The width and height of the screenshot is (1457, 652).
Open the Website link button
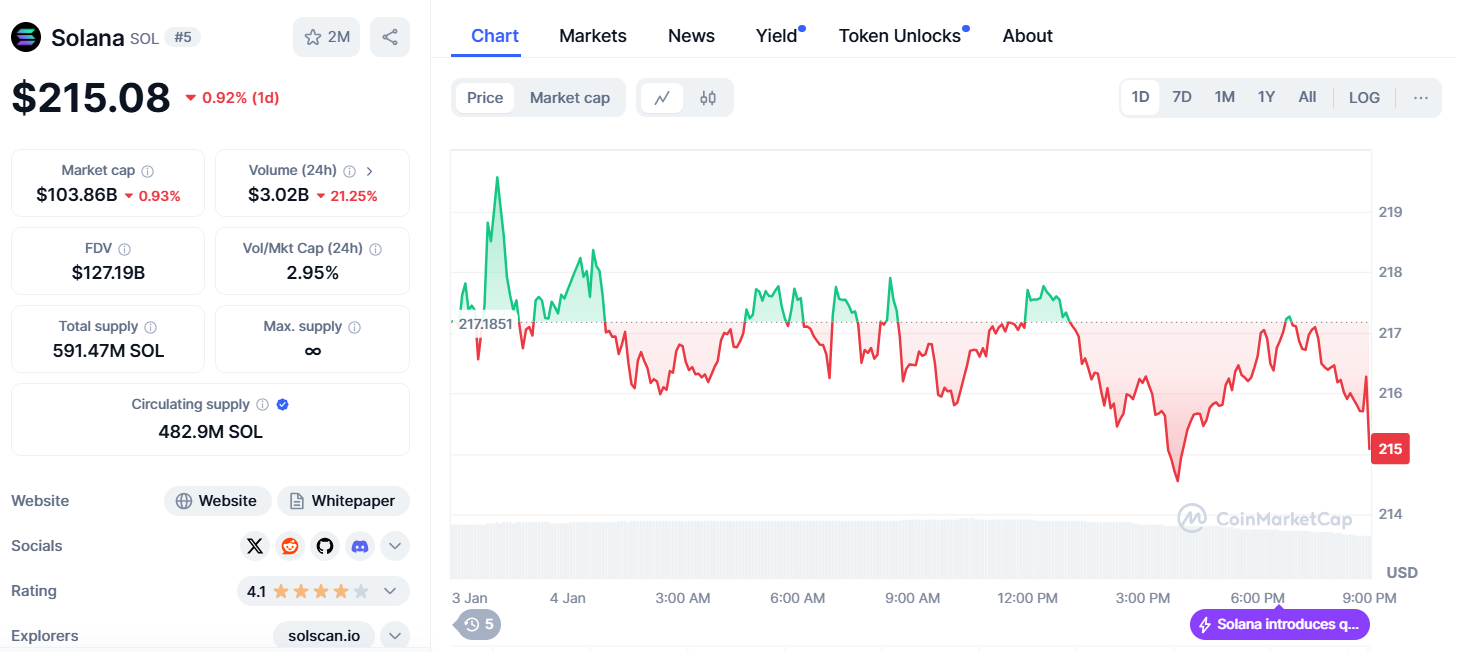click(217, 501)
